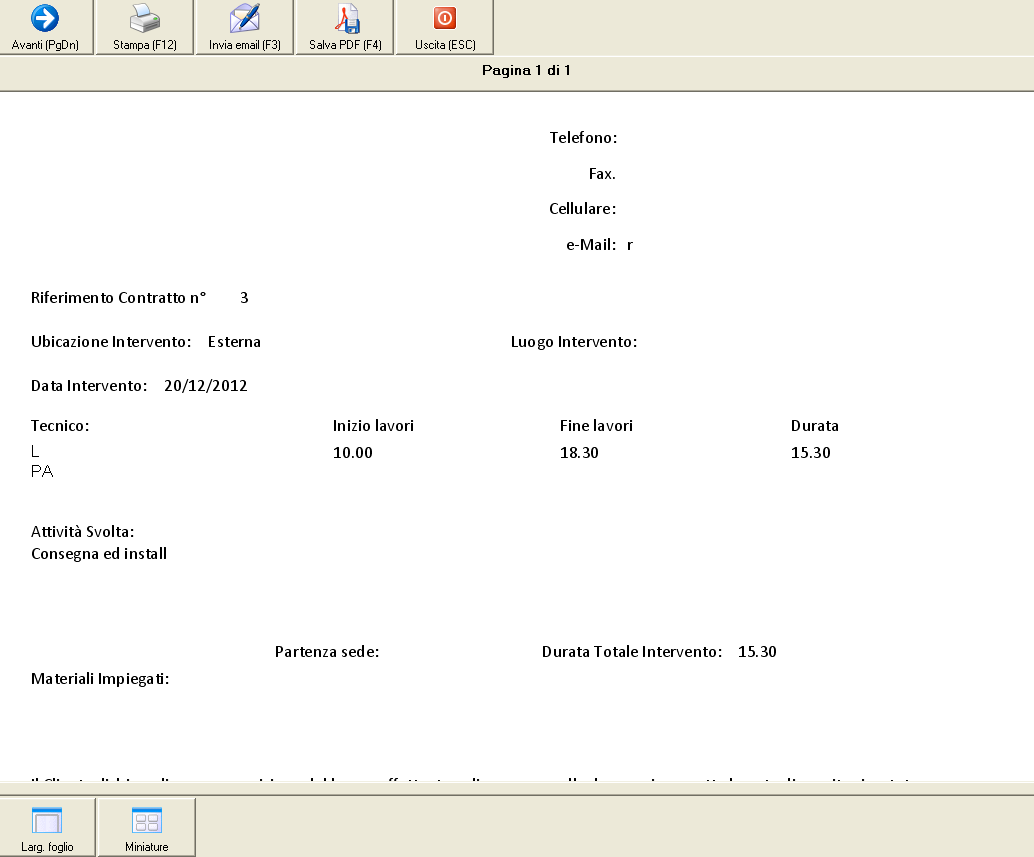Click end time value '18.30'
The height and width of the screenshot is (857, 1034).
579,453
